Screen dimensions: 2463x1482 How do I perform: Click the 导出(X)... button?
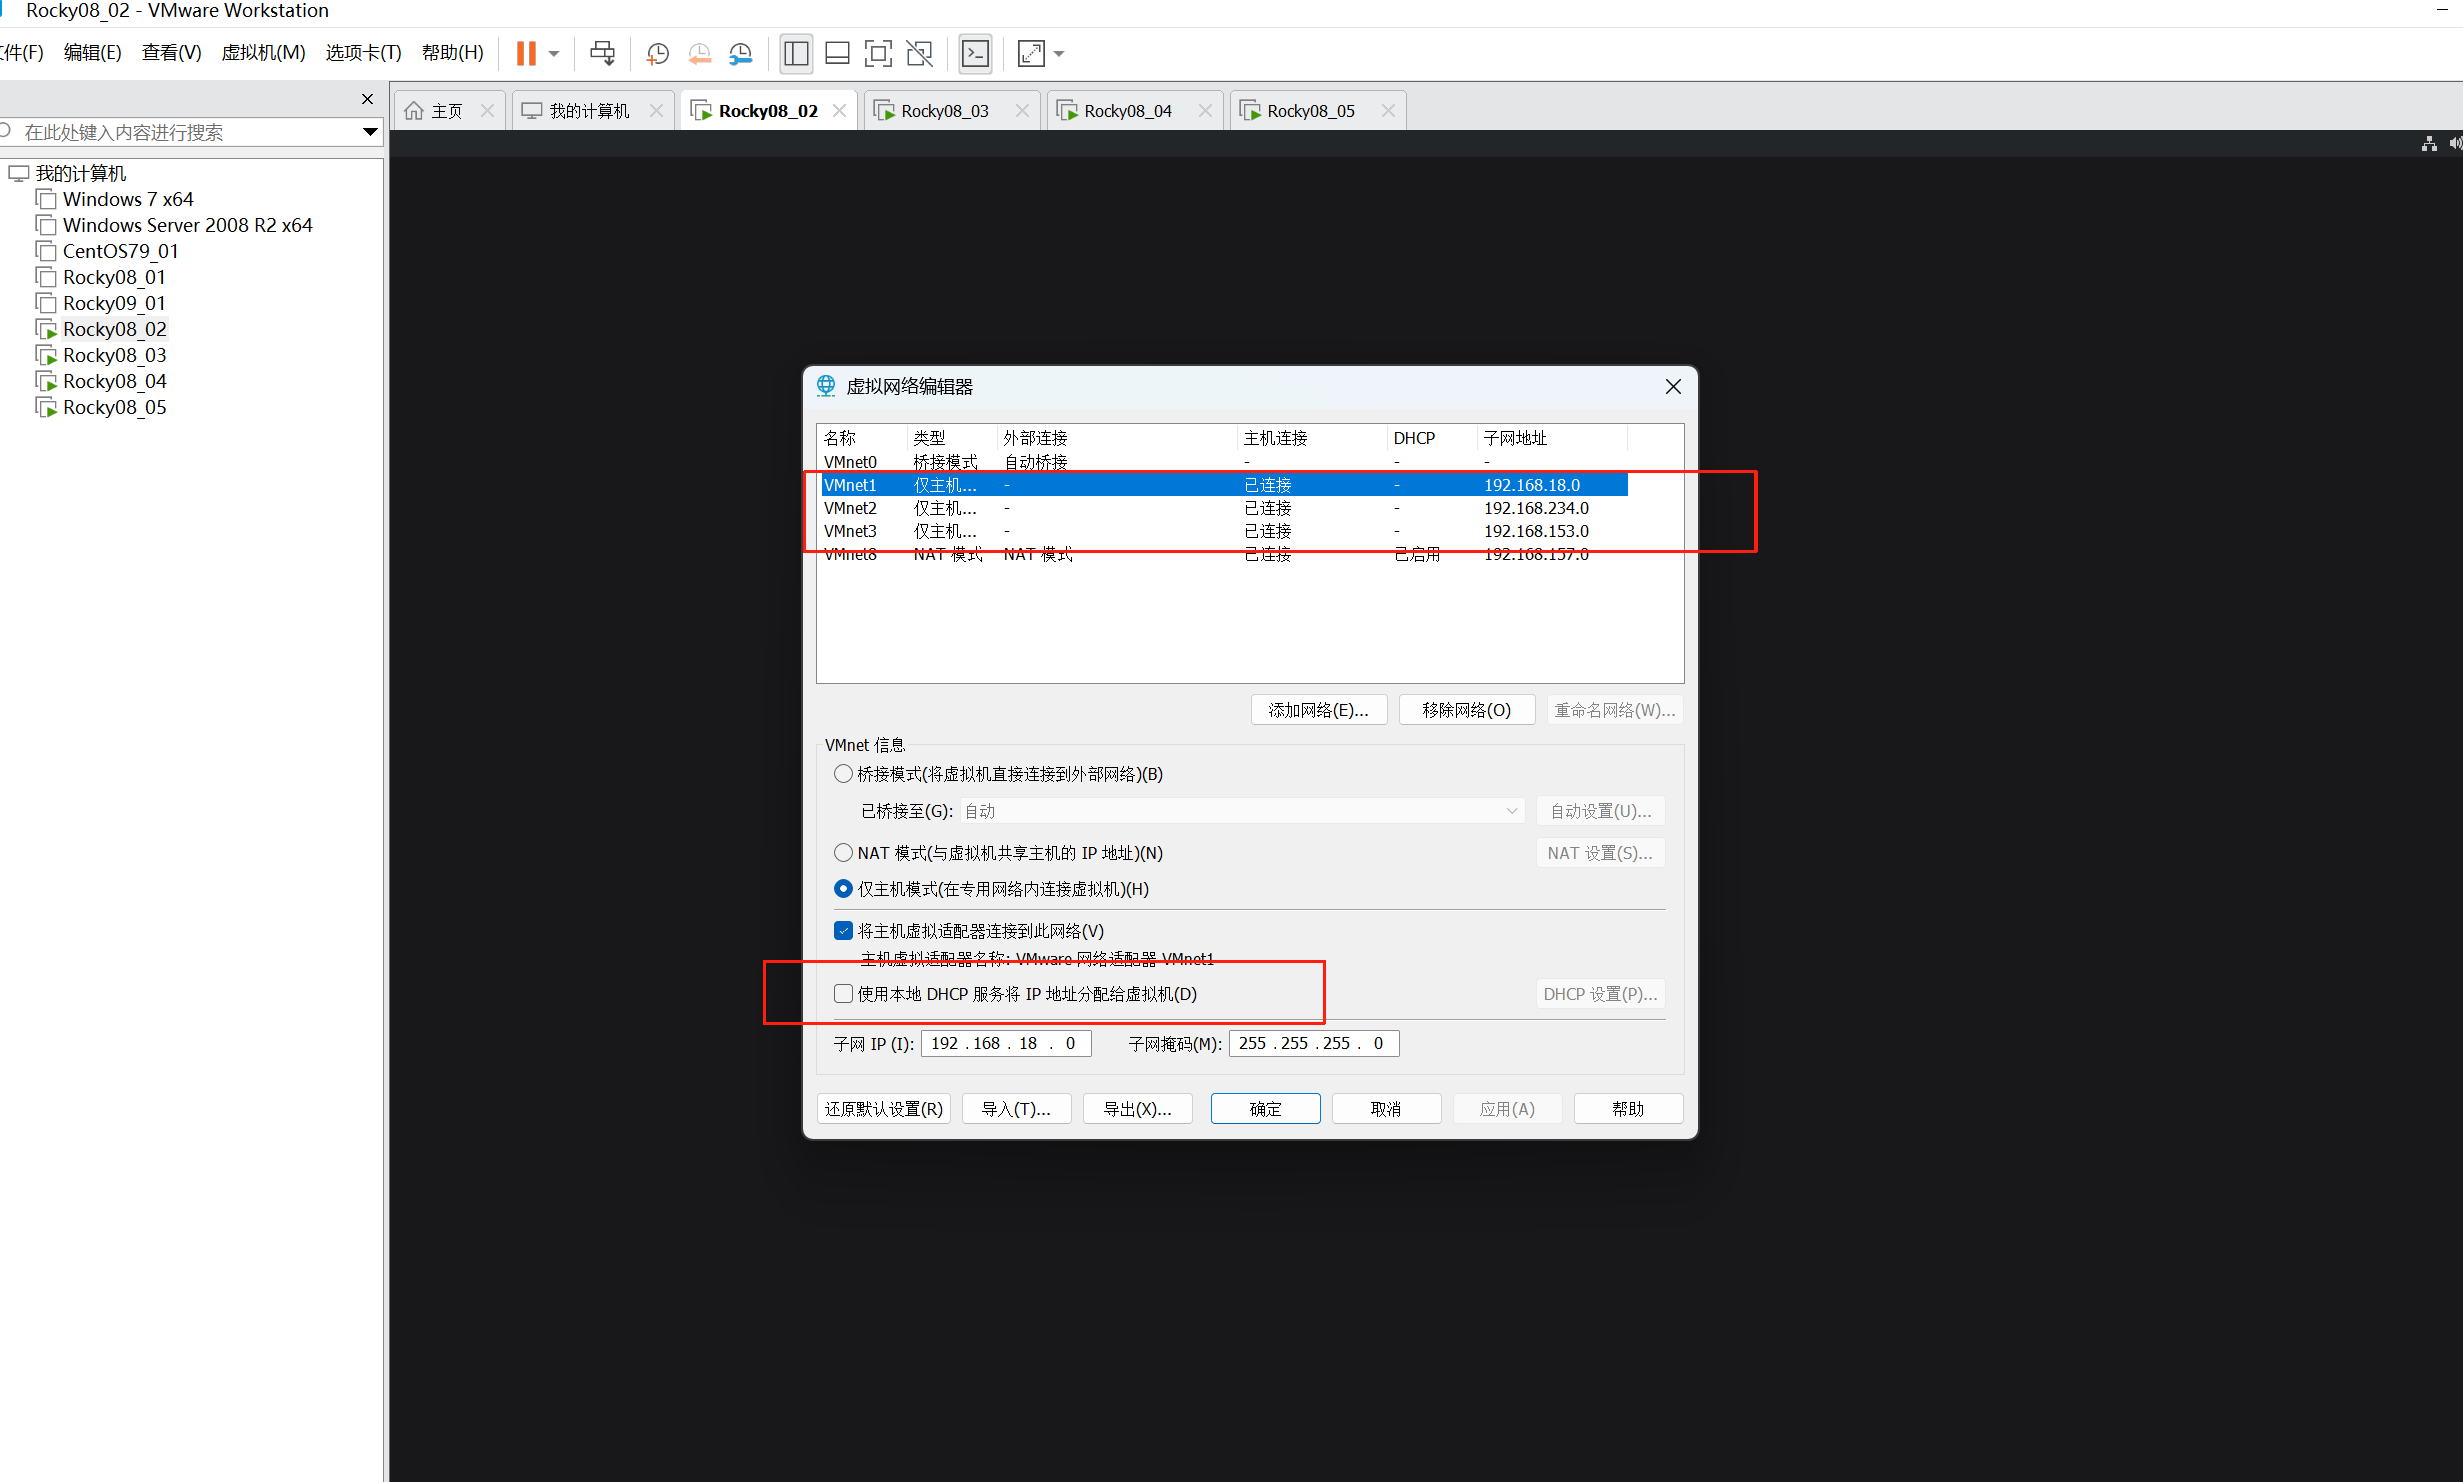point(1137,1109)
